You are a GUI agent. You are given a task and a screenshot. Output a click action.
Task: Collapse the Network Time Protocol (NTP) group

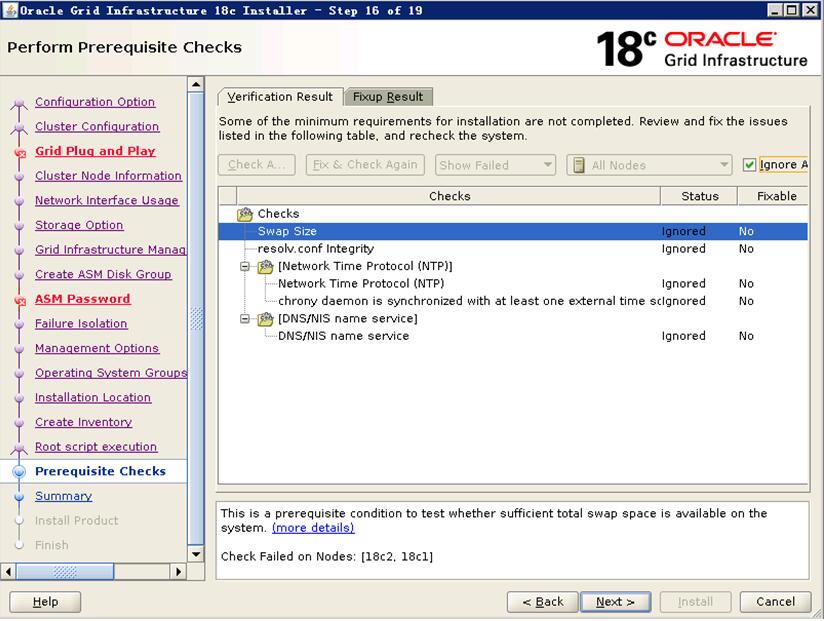(x=245, y=266)
